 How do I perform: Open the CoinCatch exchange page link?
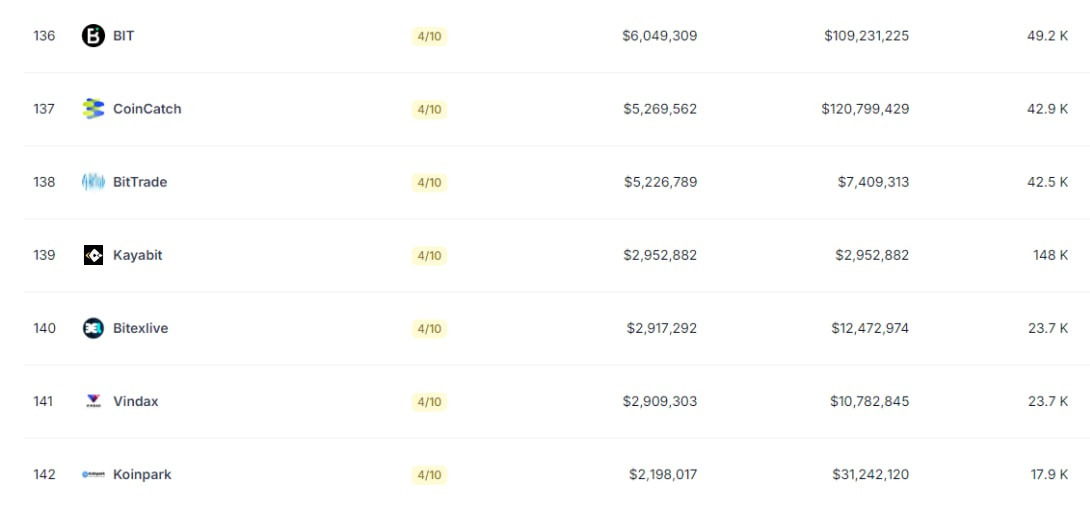point(147,109)
